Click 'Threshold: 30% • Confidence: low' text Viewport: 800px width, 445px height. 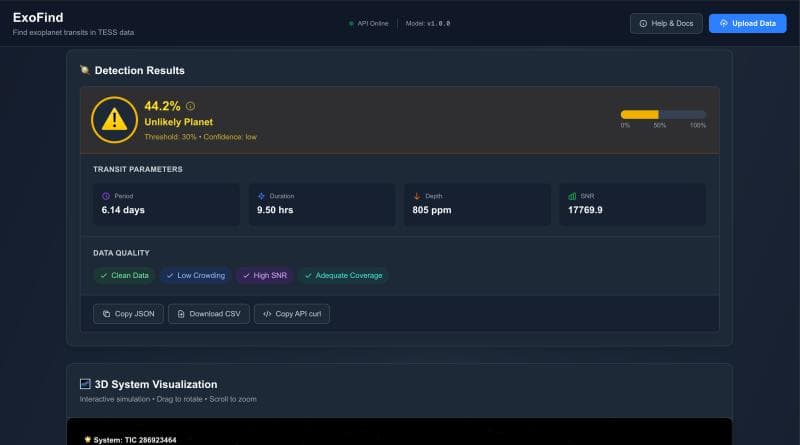pos(201,137)
